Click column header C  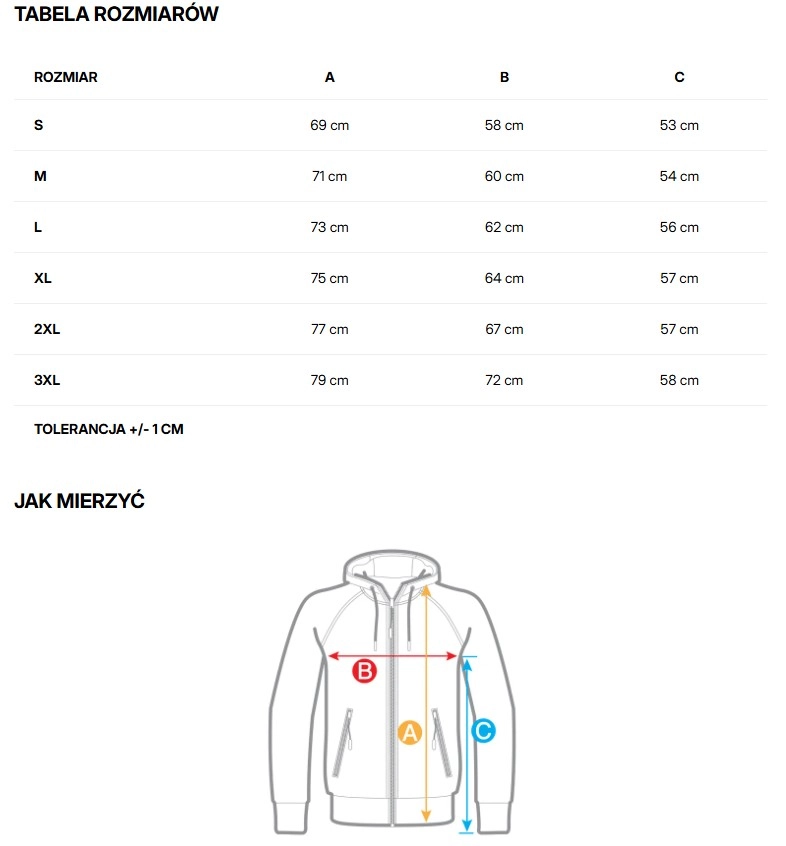click(679, 77)
